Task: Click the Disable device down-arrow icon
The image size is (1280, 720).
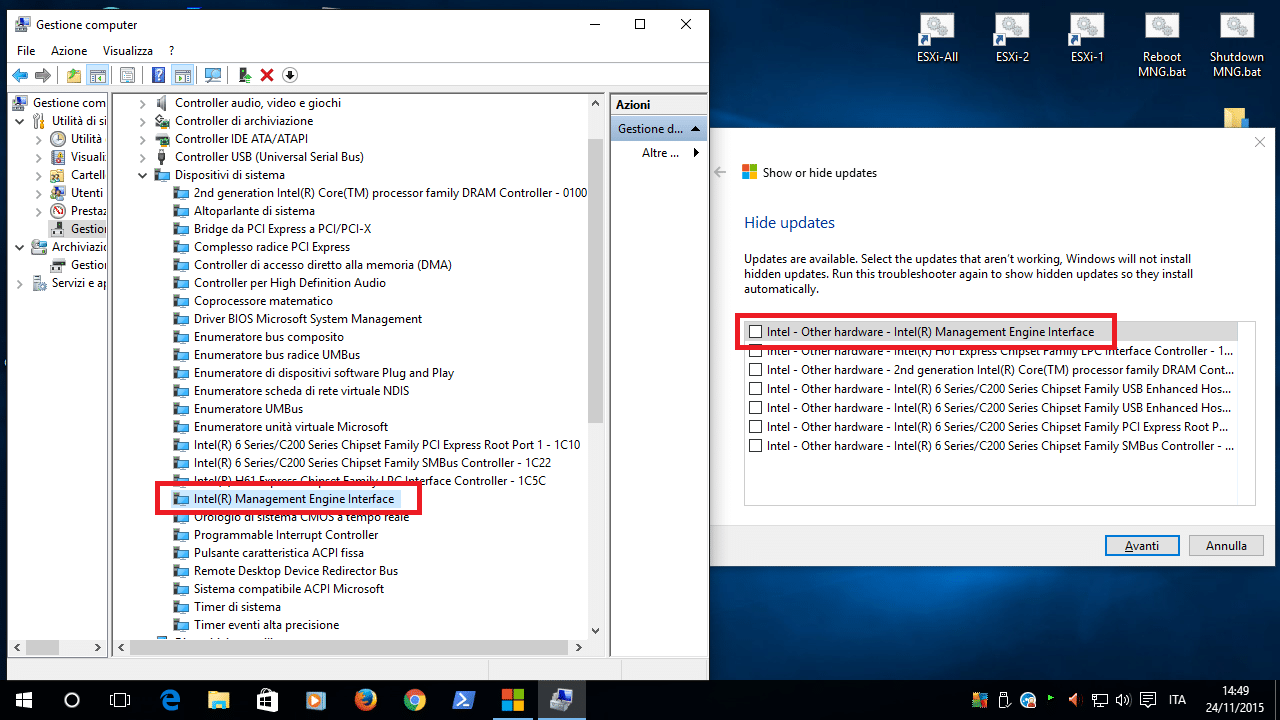Action: tap(290, 75)
